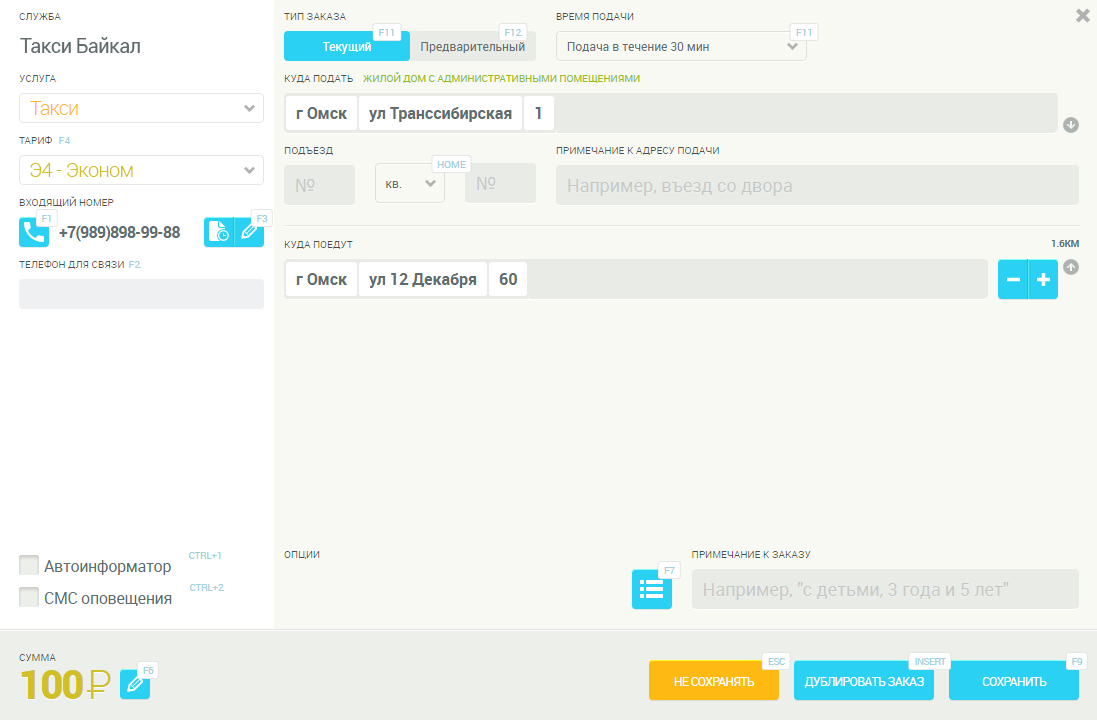Open the Тариф dropdown Э4 - Эконом
Screen dimensions: 1097x720
(141, 170)
